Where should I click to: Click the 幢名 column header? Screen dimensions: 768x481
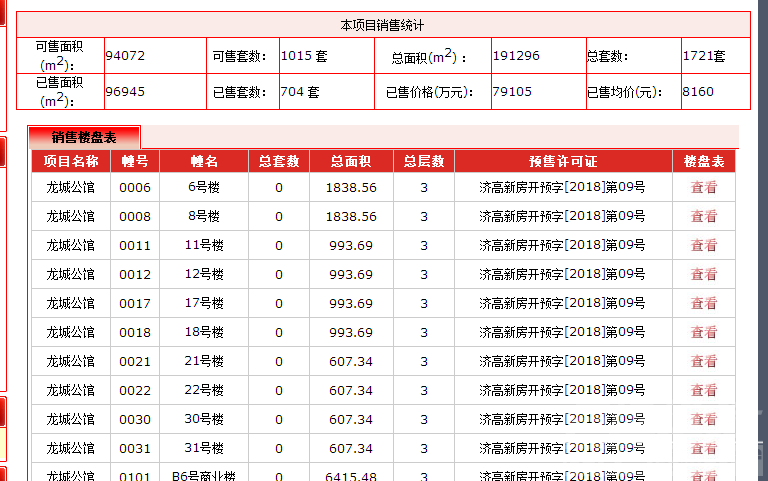[204, 161]
